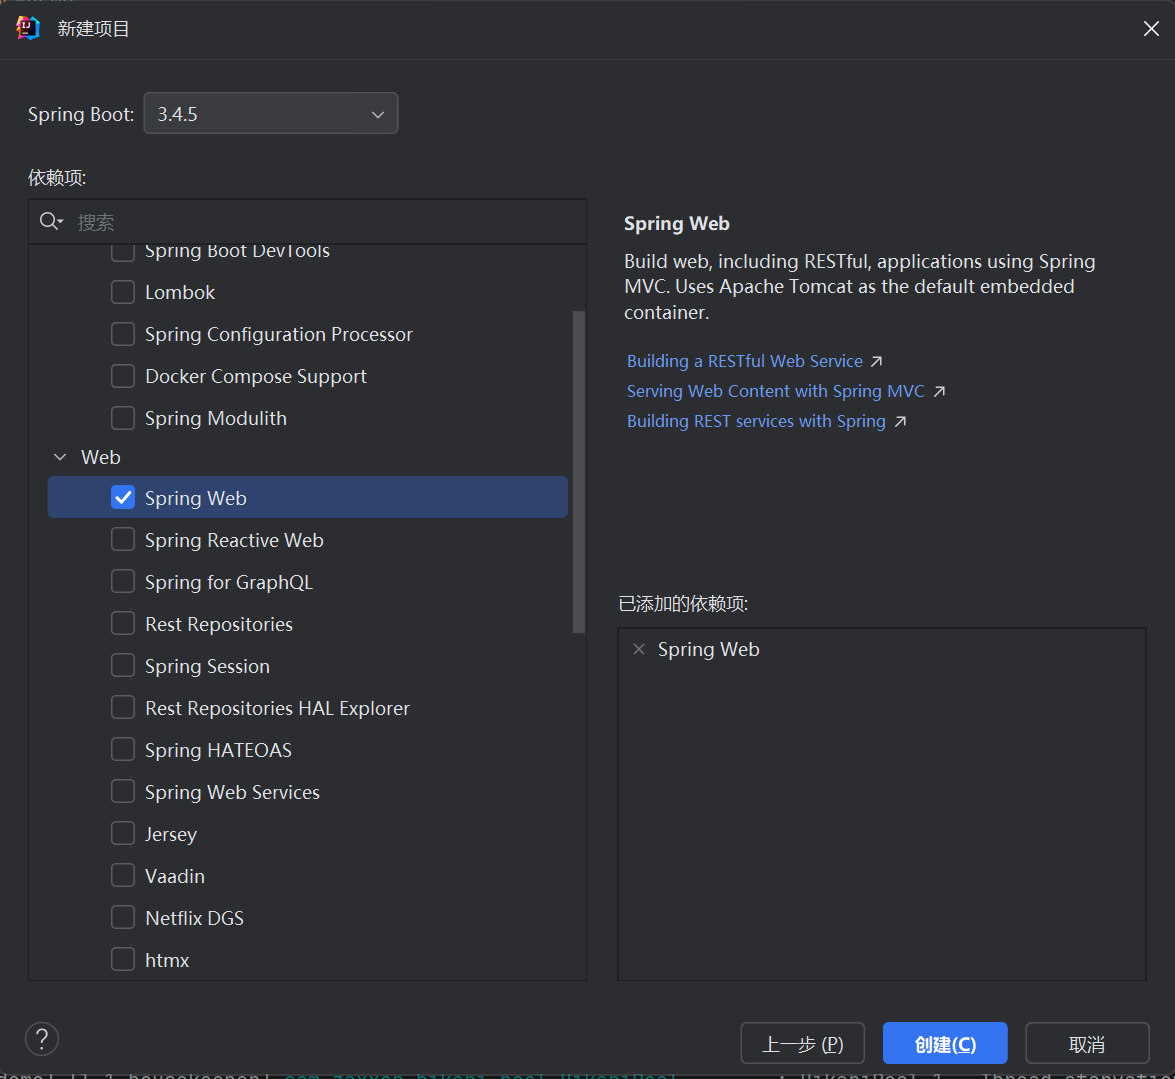The width and height of the screenshot is (1175, 1079).
Task: Uncheck the Spring Web checkbox
Action: 123,498
